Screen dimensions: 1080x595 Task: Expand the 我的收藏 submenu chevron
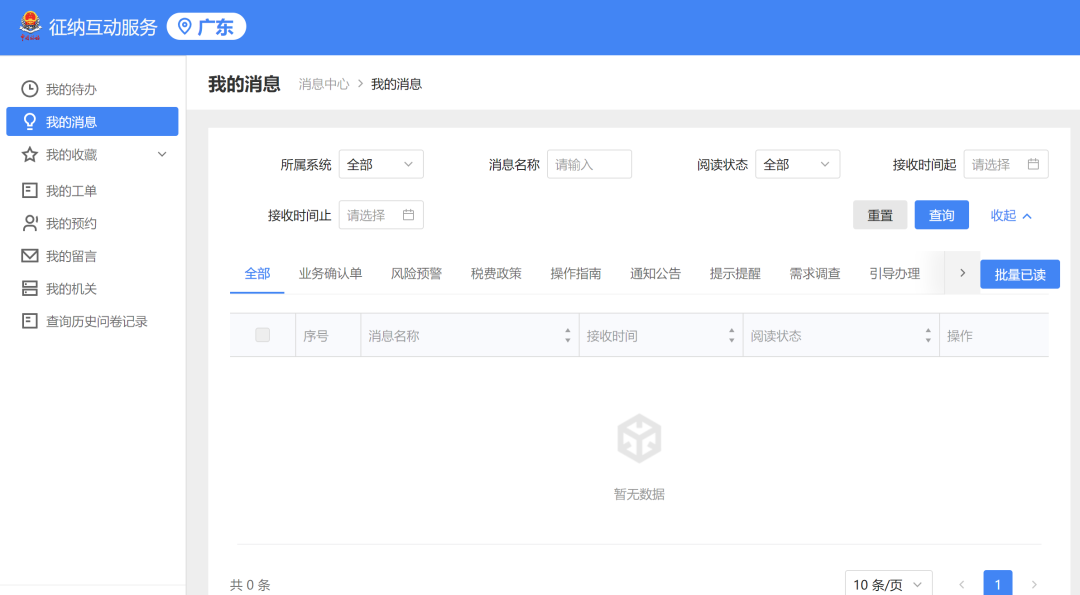162,154
